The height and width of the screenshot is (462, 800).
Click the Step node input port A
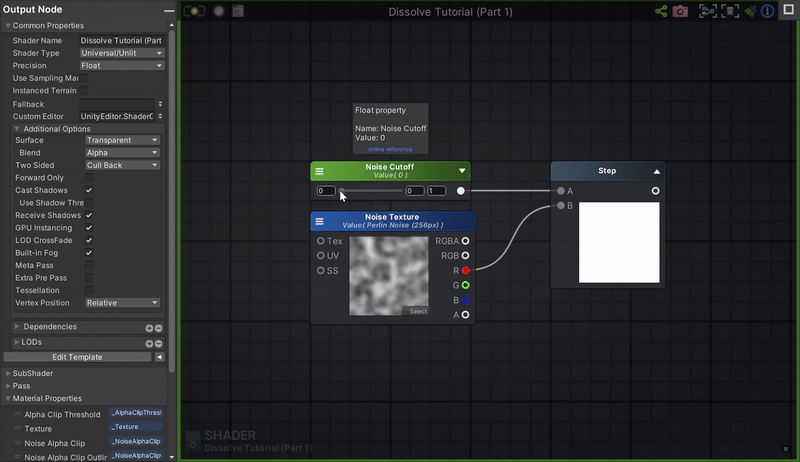[561, 191]
